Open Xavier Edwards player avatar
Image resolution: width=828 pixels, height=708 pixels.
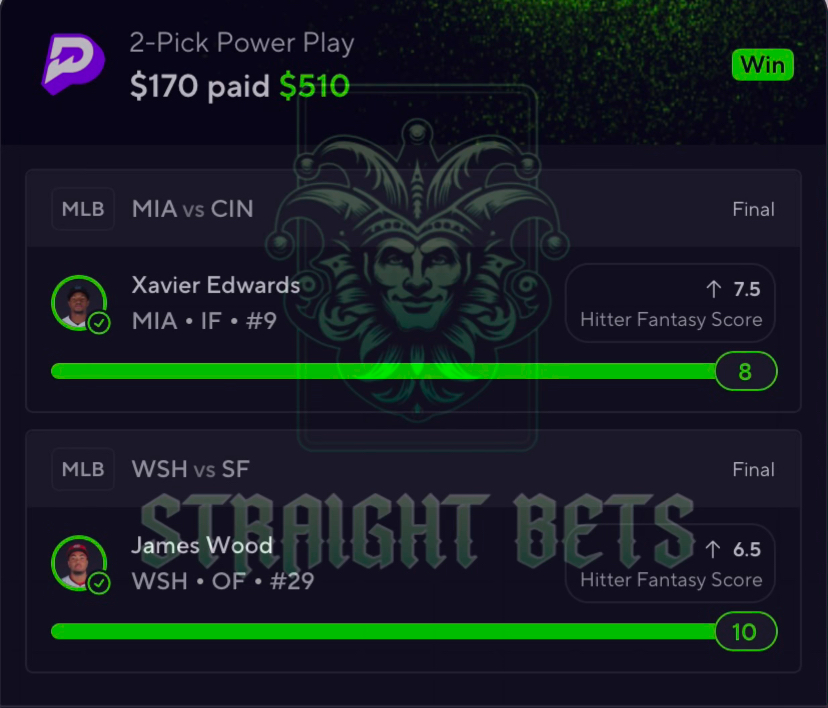click(79, 303)
